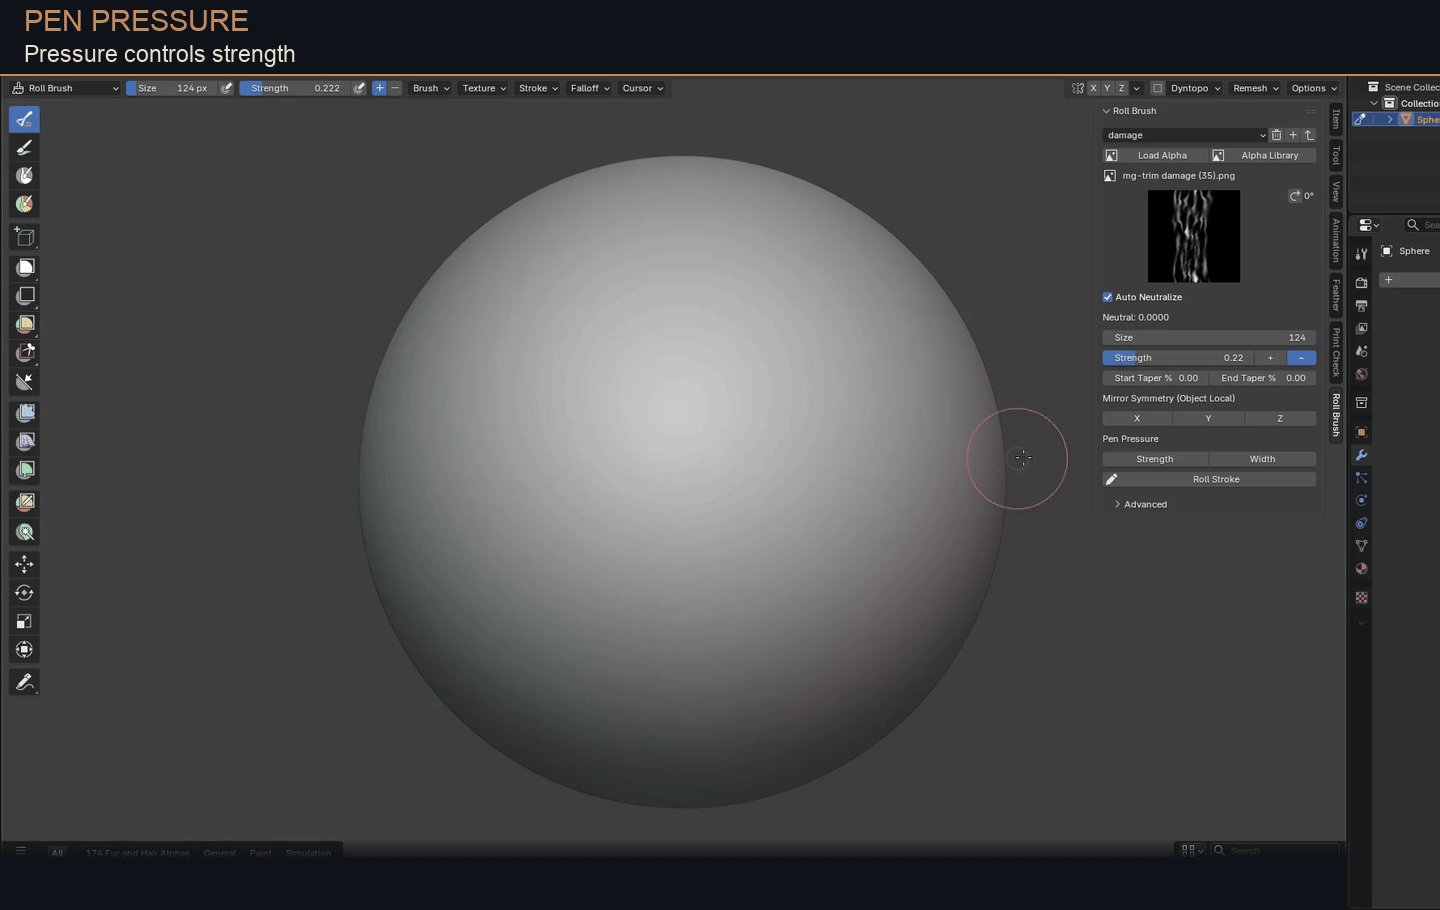
Task: Click the add preset plus icon next to damage
Action: click(1293, 135)
